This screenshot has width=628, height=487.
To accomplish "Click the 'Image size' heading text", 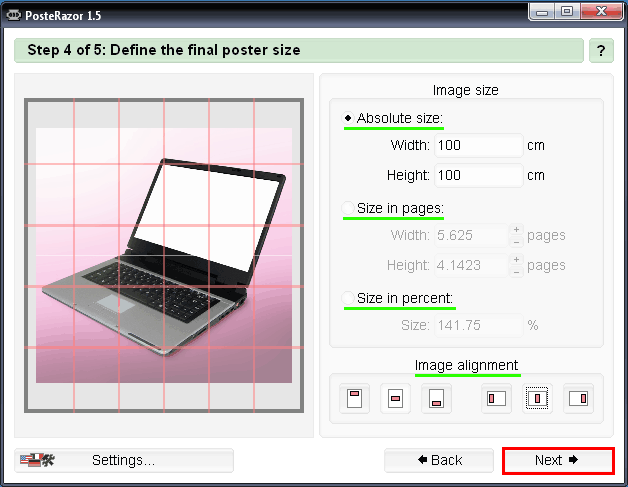I will [x=465, y=90].
